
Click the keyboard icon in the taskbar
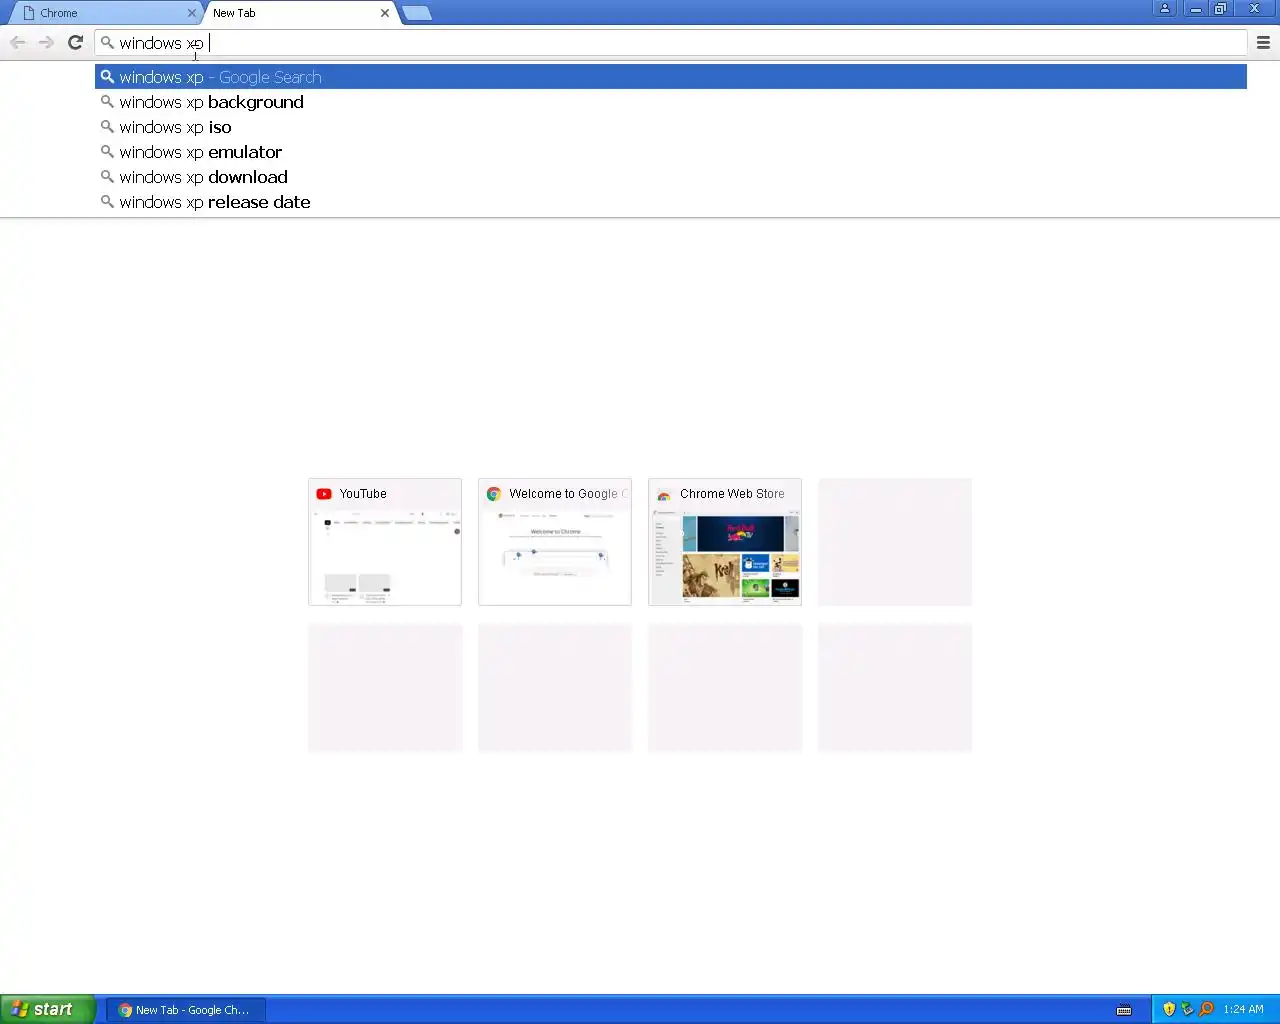(1124, 1010)
